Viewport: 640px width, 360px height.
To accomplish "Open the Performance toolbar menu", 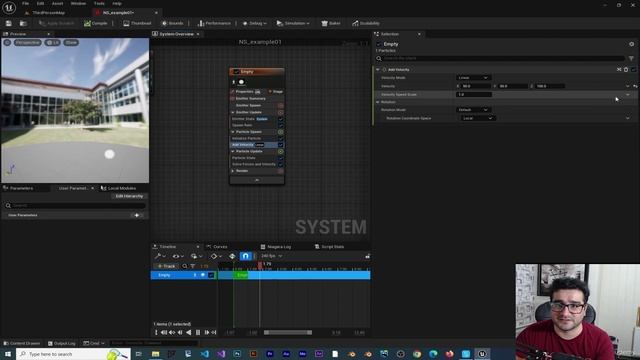I will tap(214, 23).
